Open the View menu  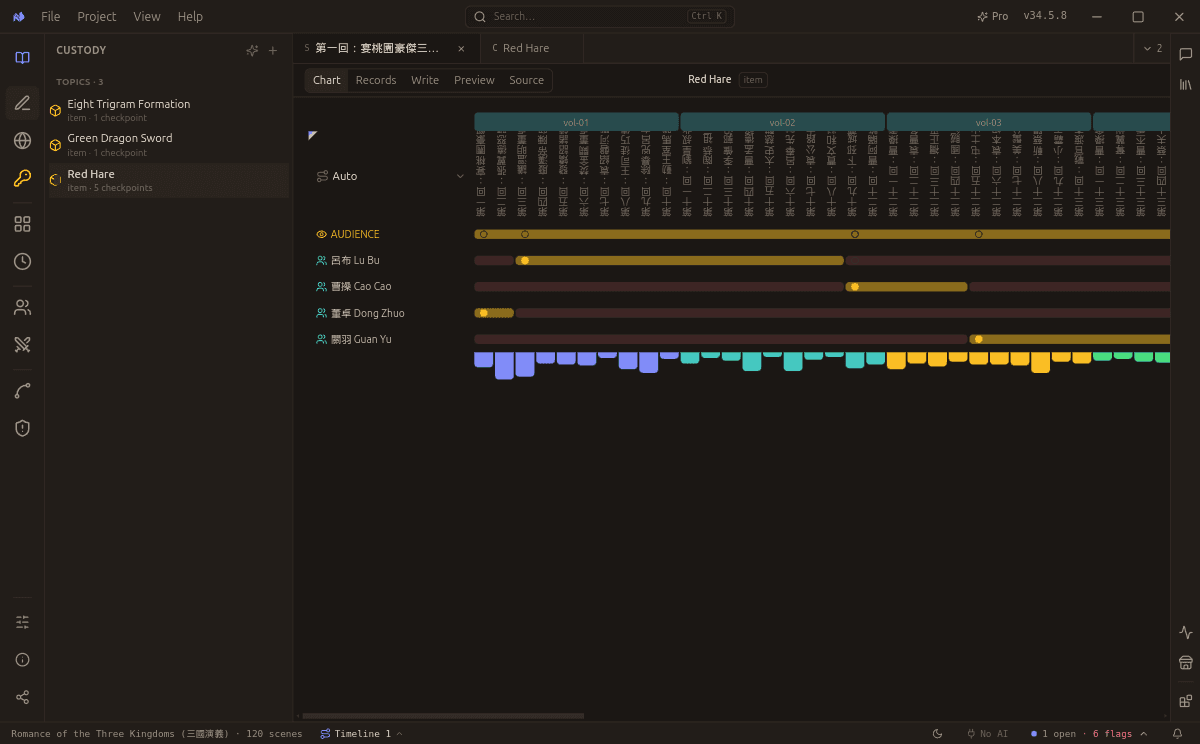pyautogui.click(x=147, y=16)
